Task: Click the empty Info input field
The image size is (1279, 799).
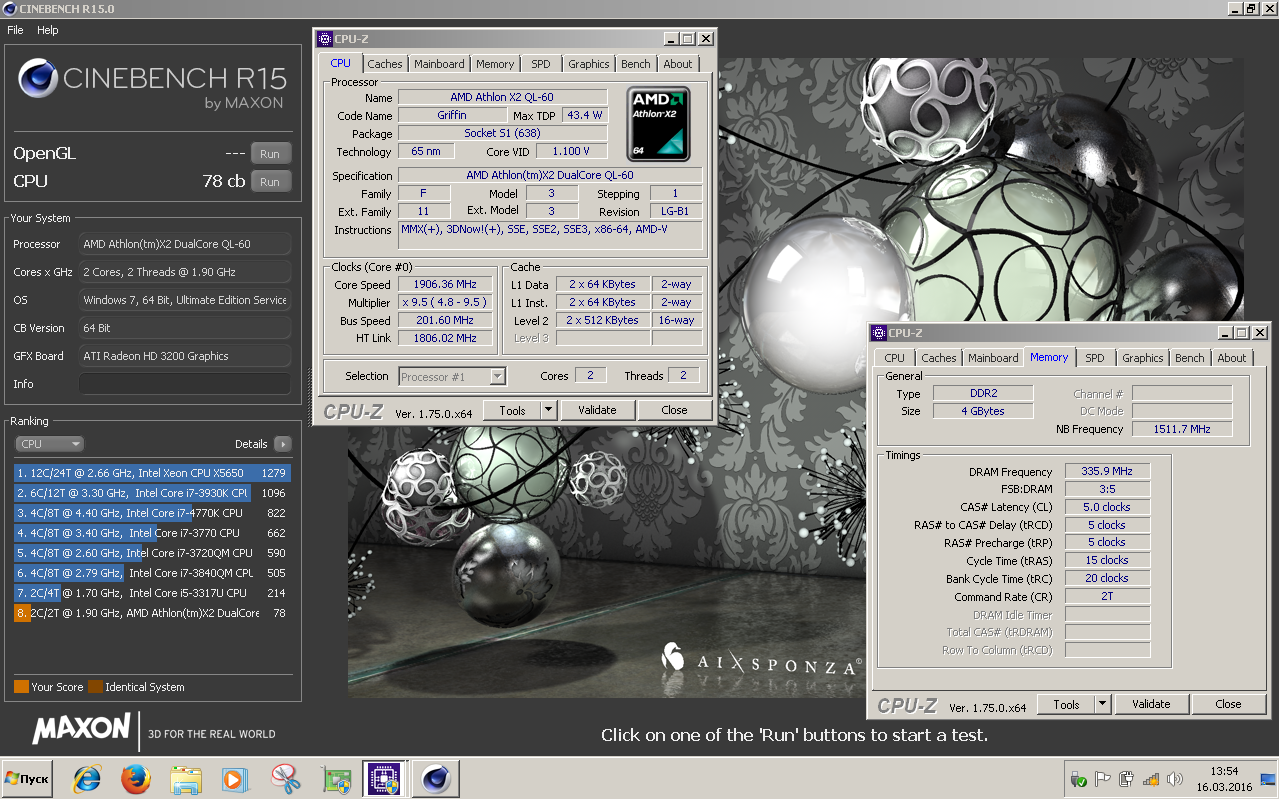Action: [185, 384]
